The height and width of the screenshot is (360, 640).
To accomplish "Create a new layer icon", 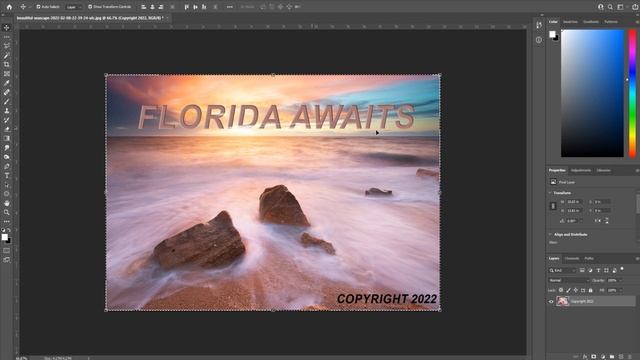I will (621, 357).
